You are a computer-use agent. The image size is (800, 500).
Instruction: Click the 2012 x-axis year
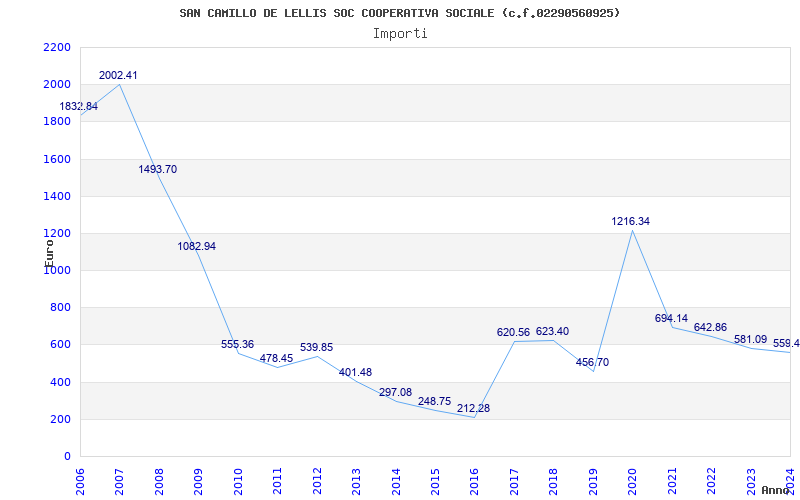(x=317, y=482)
